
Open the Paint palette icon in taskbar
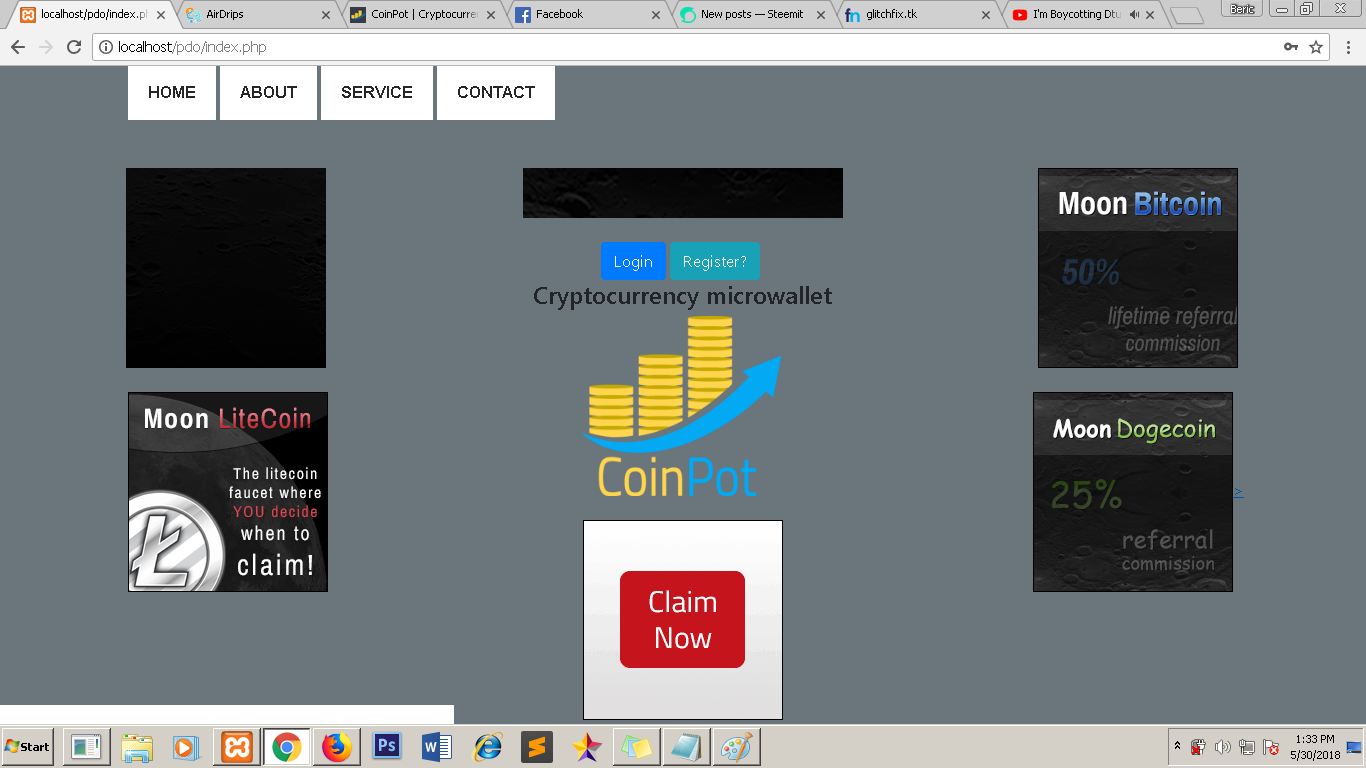coord(737,747)
